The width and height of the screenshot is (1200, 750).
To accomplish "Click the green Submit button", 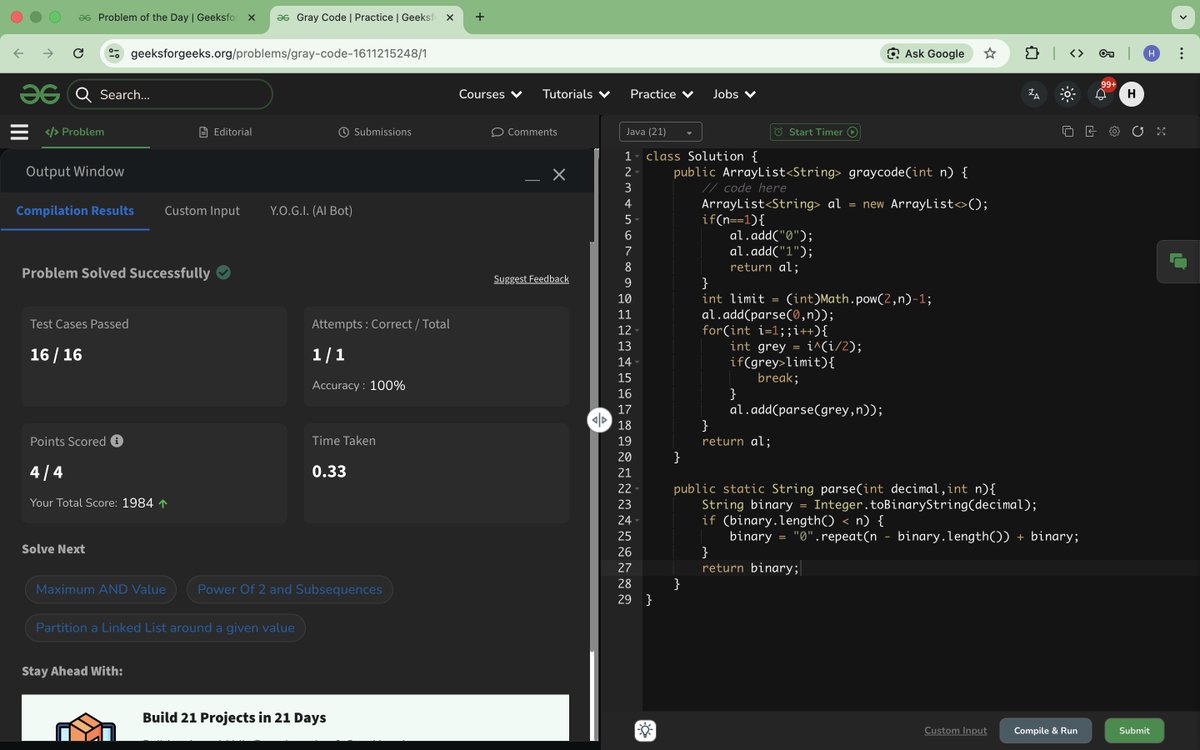I will [x=1134, y=731].
